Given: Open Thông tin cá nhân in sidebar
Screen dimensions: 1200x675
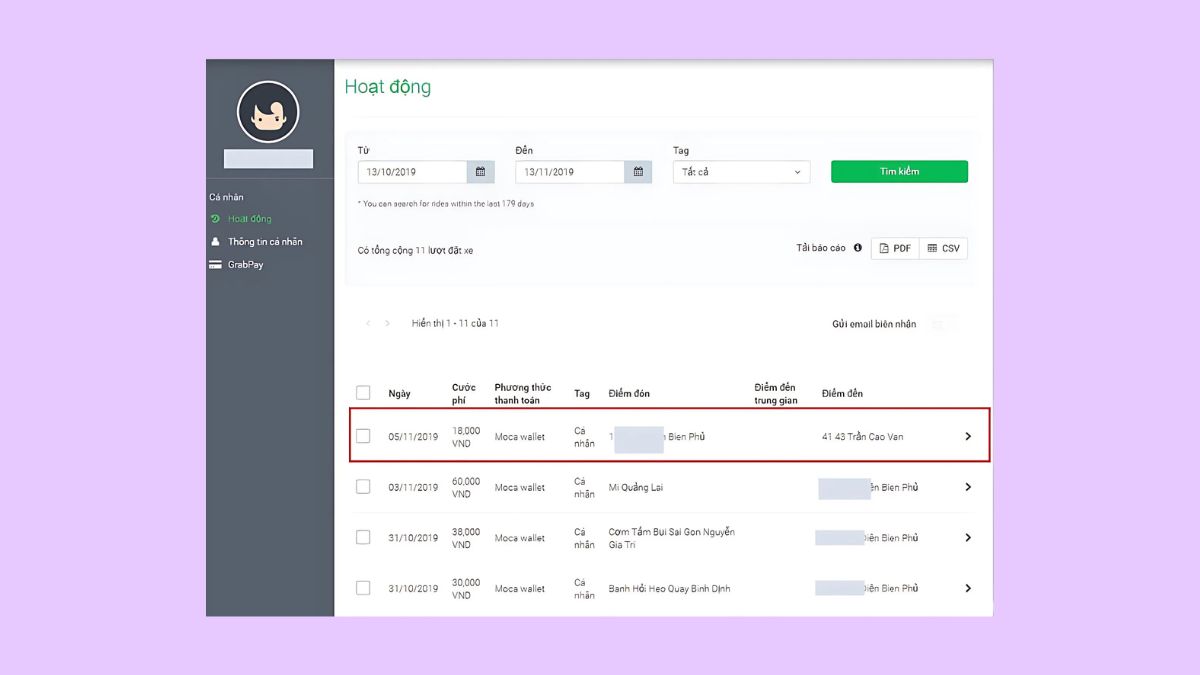Looking at the screenshot, I should point(265,242).
